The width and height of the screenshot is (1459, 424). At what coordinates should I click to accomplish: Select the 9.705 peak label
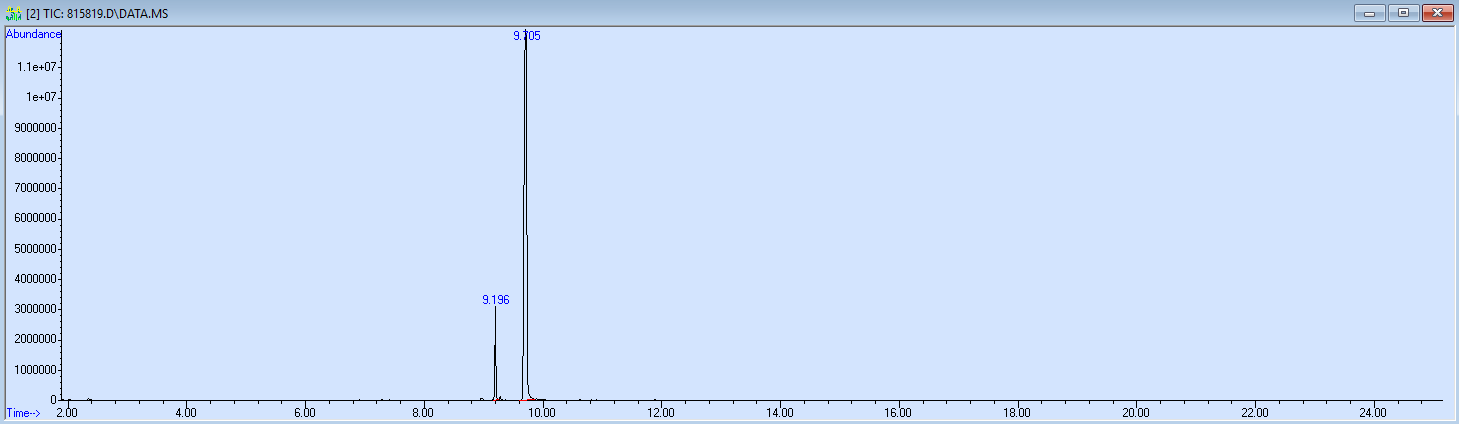point(527,35)
